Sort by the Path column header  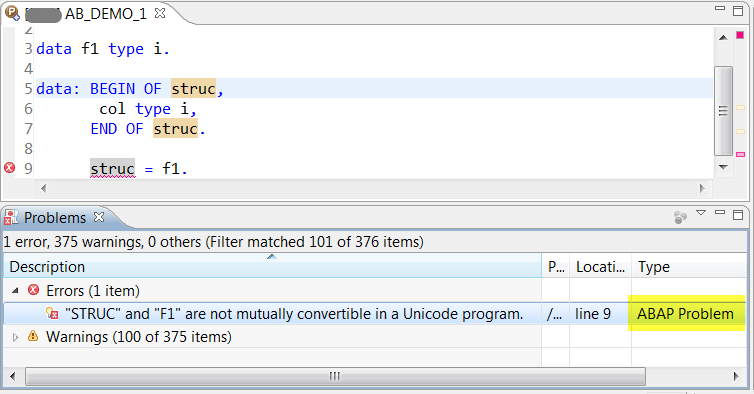tap(556, 267)
